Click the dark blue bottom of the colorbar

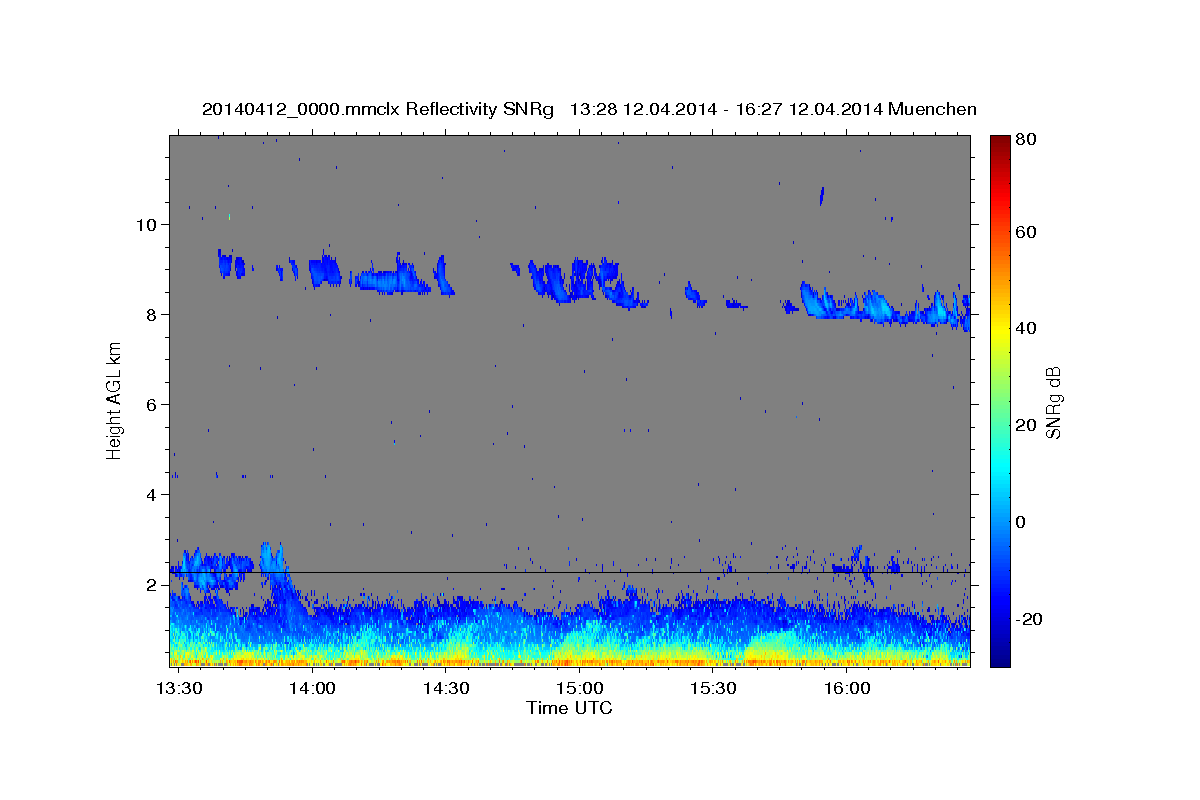999,655
